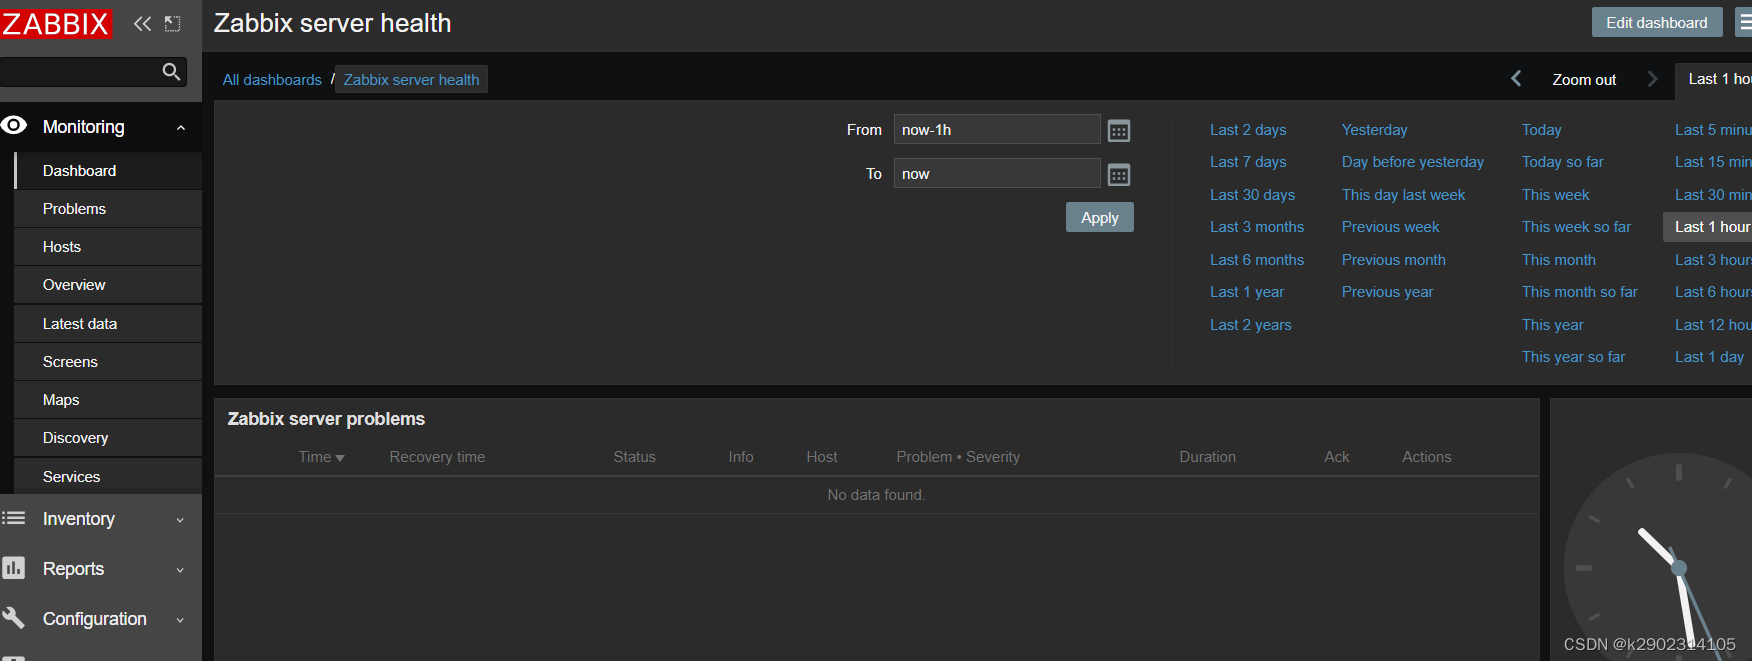
Task: Click Zoom out
Action: 1584,80
